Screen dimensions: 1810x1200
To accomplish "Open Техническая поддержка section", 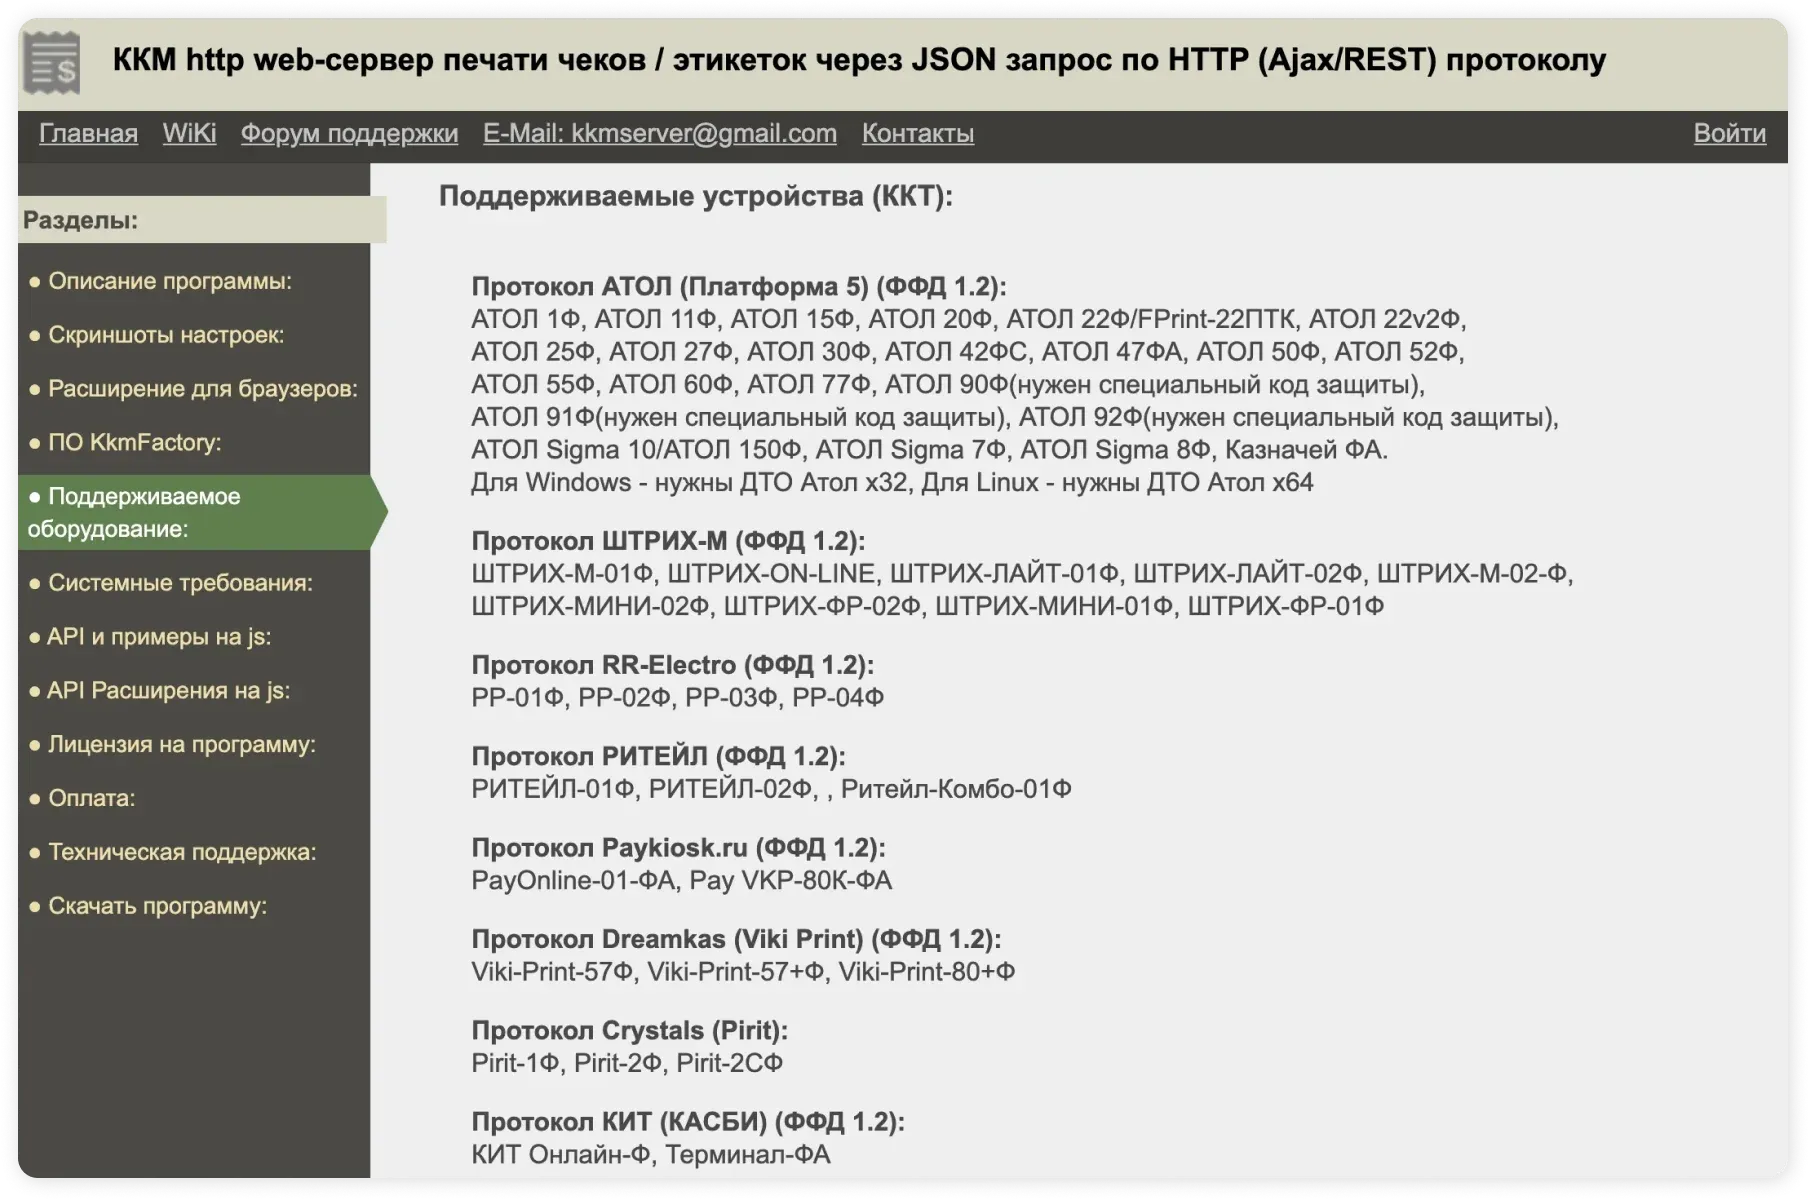I will coord(181,853).
